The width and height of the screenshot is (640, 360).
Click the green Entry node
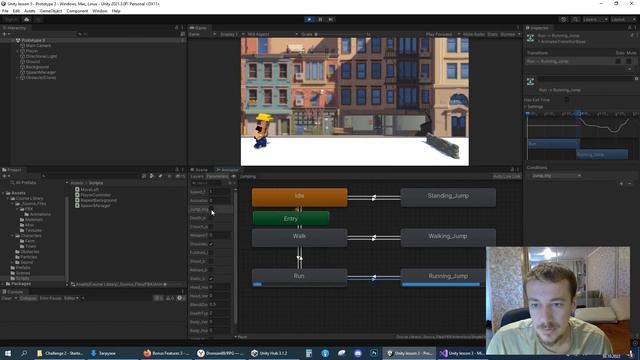coord(291,218)
